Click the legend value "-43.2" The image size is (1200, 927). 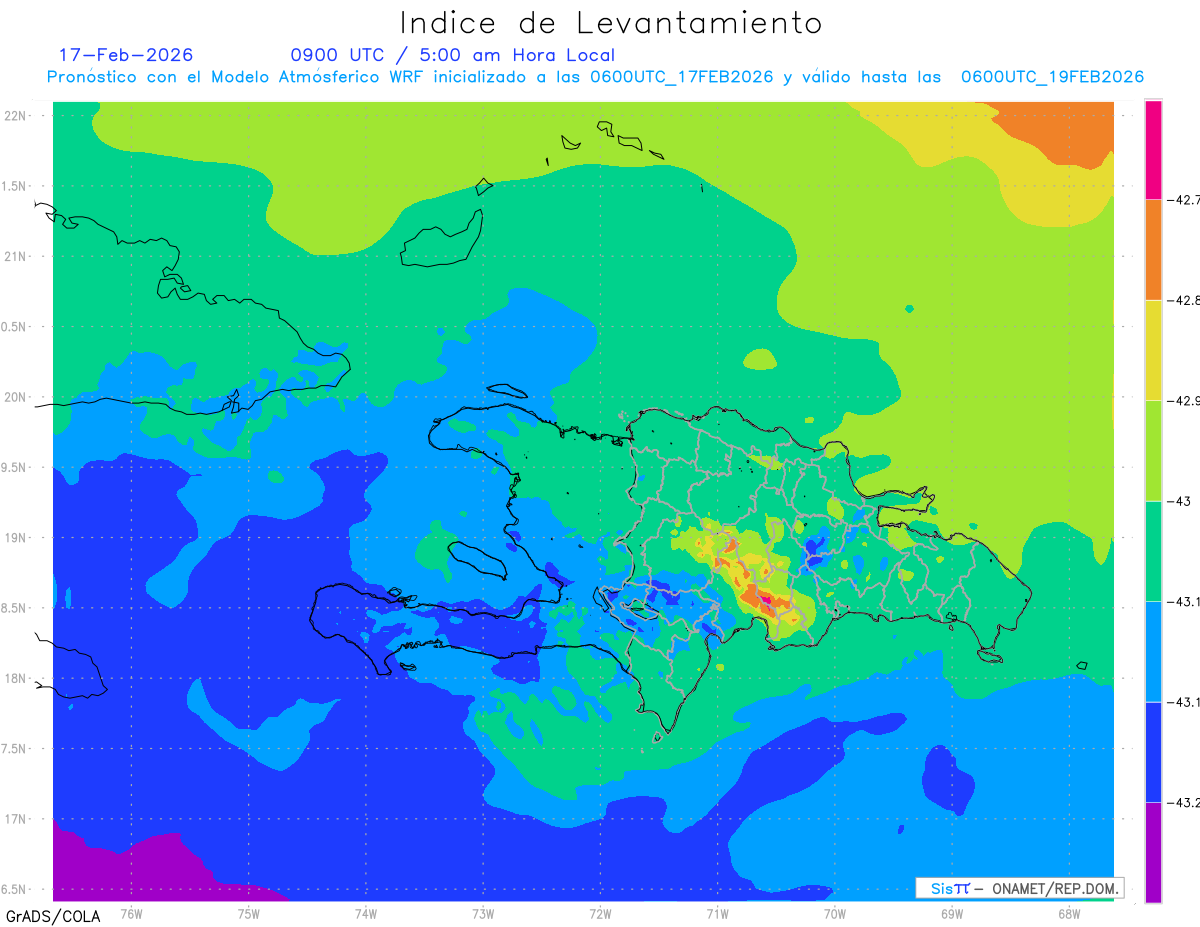point(1184,802)
